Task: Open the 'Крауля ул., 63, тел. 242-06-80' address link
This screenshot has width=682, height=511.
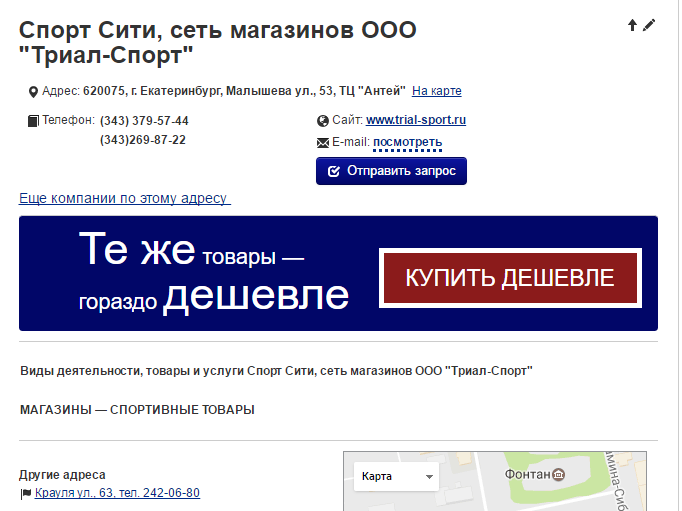Action: click(117, 493)
